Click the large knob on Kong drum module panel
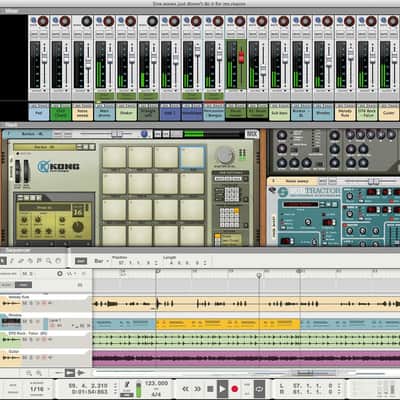The height and width of the screenshot is (400, 400). [x=78, y=227]
